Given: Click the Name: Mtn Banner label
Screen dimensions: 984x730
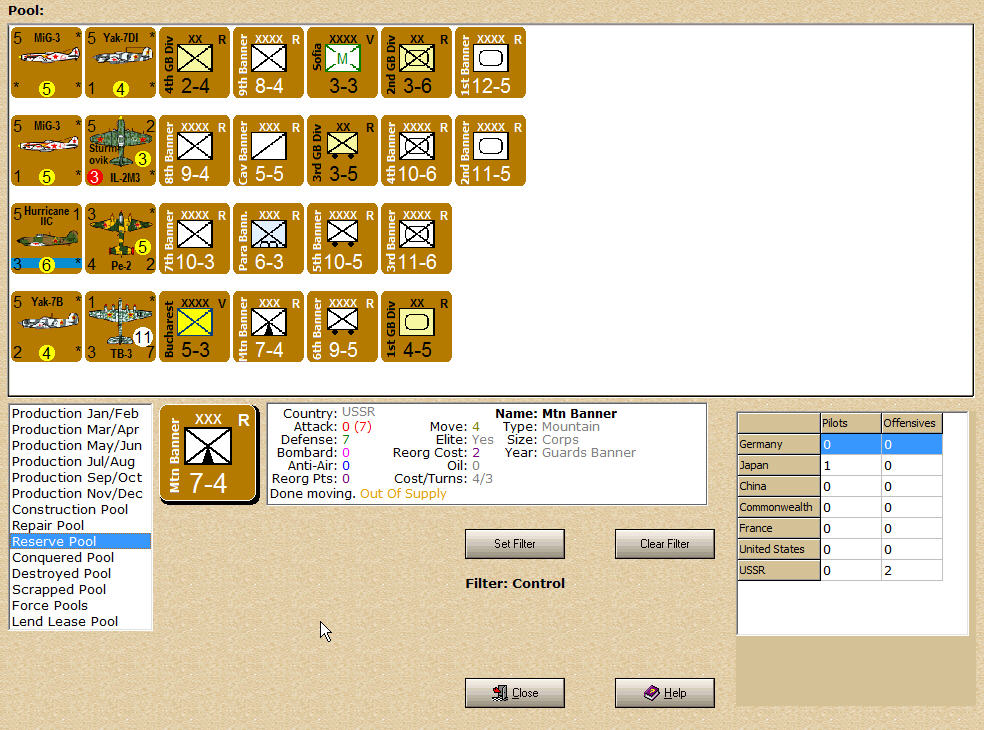Looking at the screenshot, I should pyautogui.click(x=556, y=414).
